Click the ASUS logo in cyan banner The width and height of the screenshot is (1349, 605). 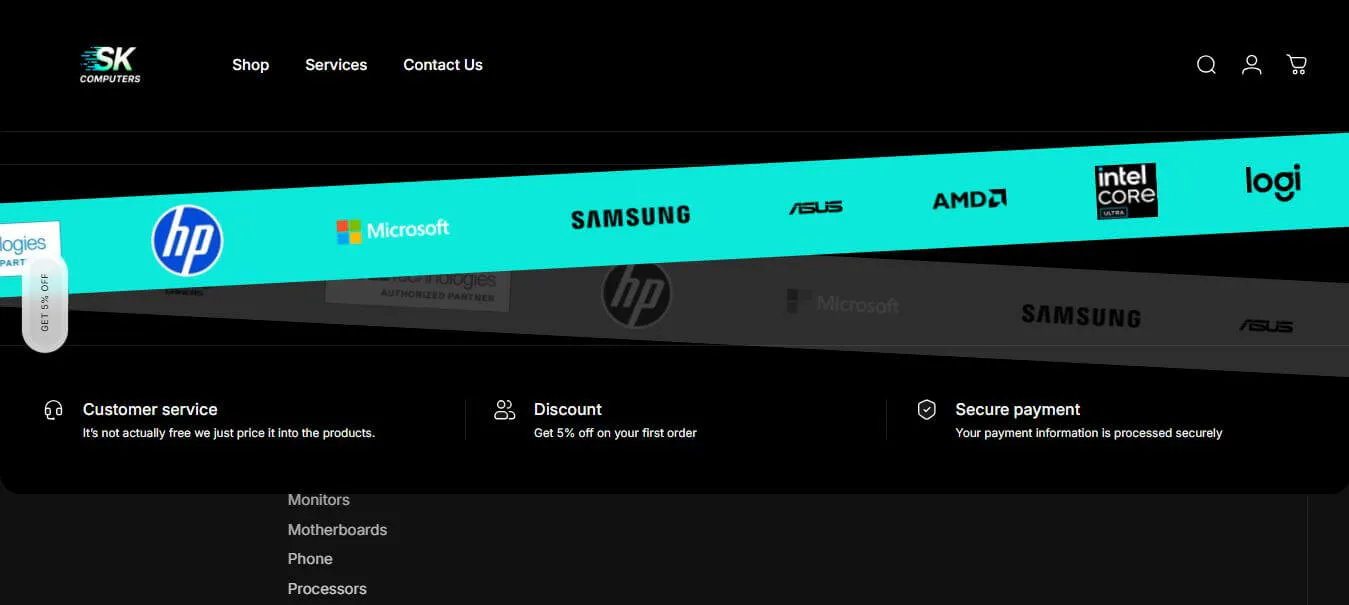pyautogui.click(x=815, y=208)
